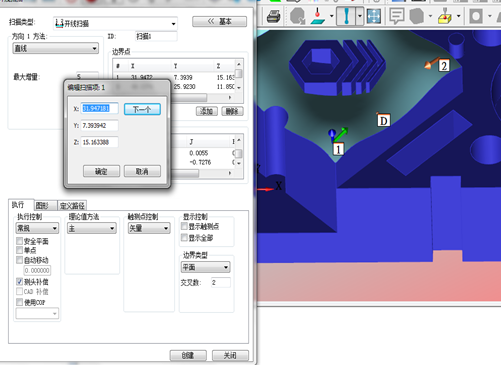Click the yellow block with probe icon
Image resolution: width=501 pixels, height=365 pixels.
point(445,16)
